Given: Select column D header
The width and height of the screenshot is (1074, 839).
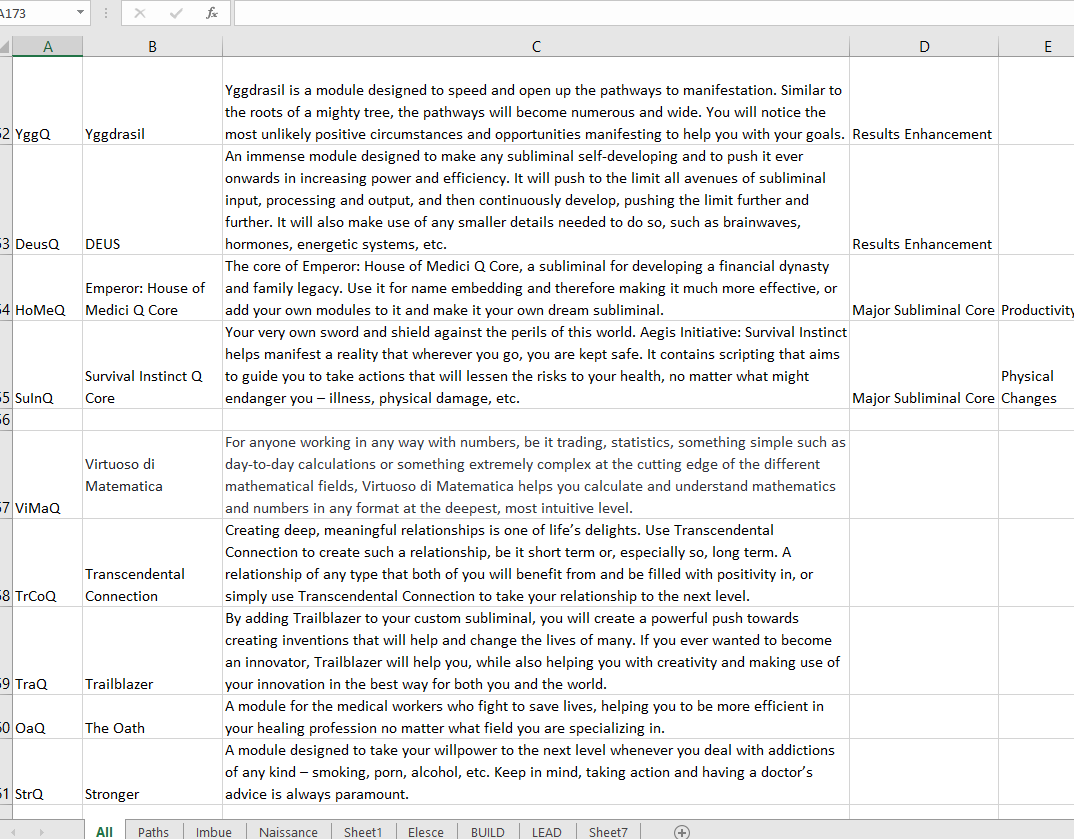Looking at the screenshot, I should coord(924,47).
